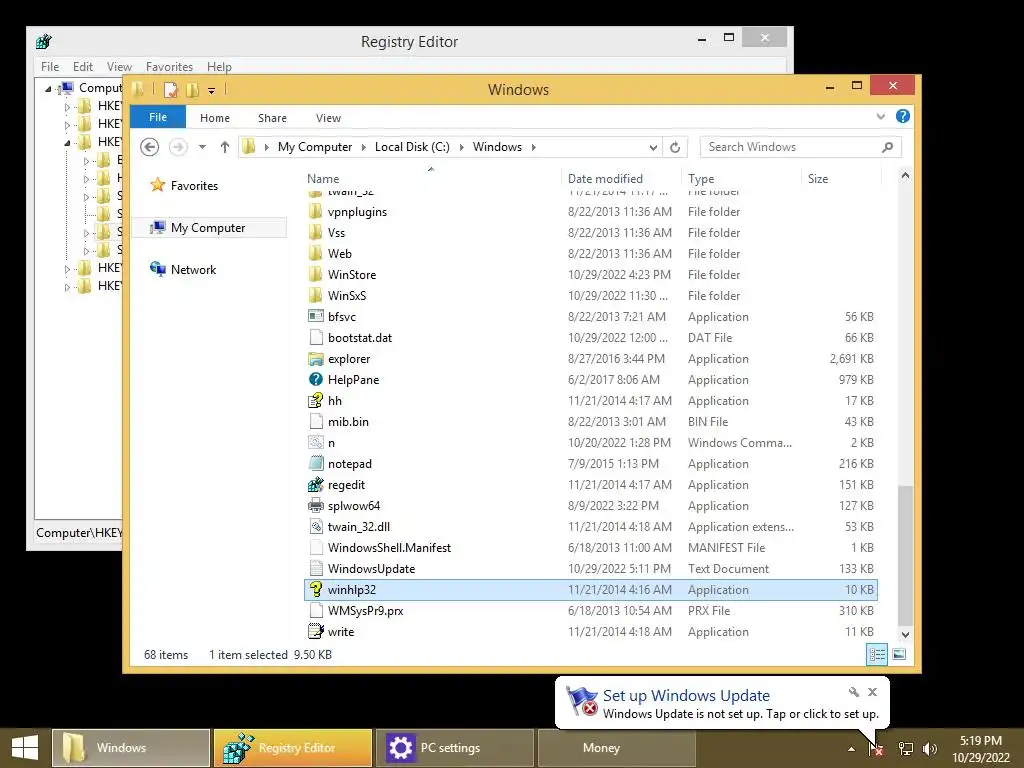The height and width of the screenshot is (768, 1024).
Task: Open the Start button on the taskbar
Action: point(25,748)
